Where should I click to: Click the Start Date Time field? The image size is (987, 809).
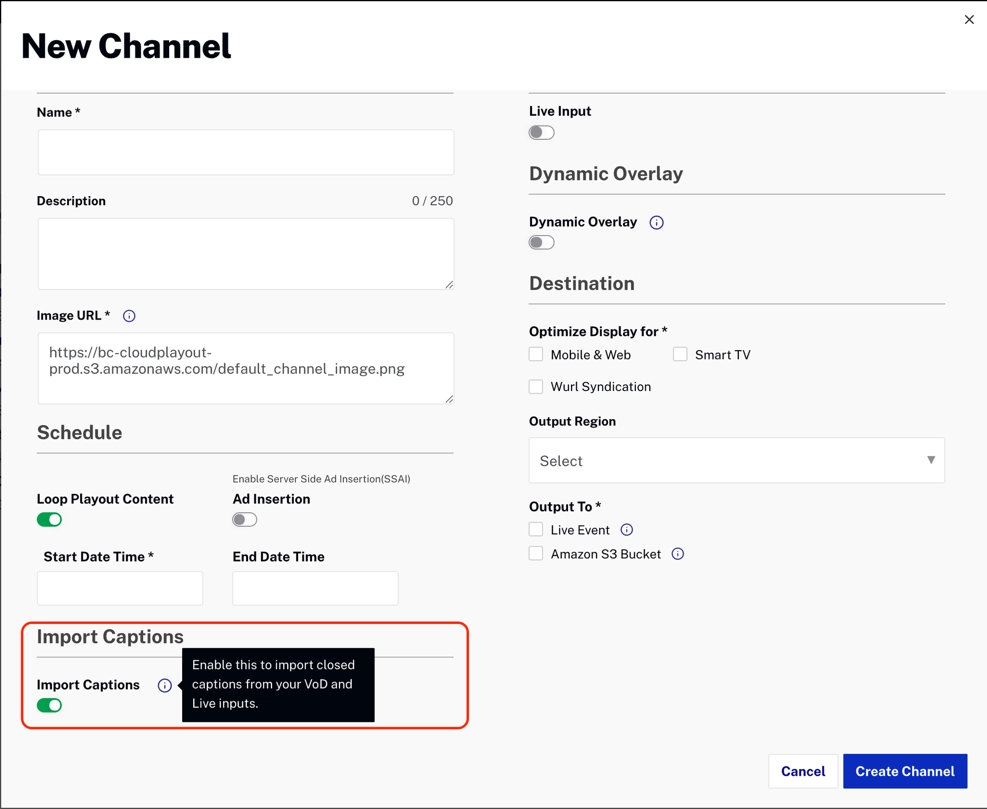[120, 588]
